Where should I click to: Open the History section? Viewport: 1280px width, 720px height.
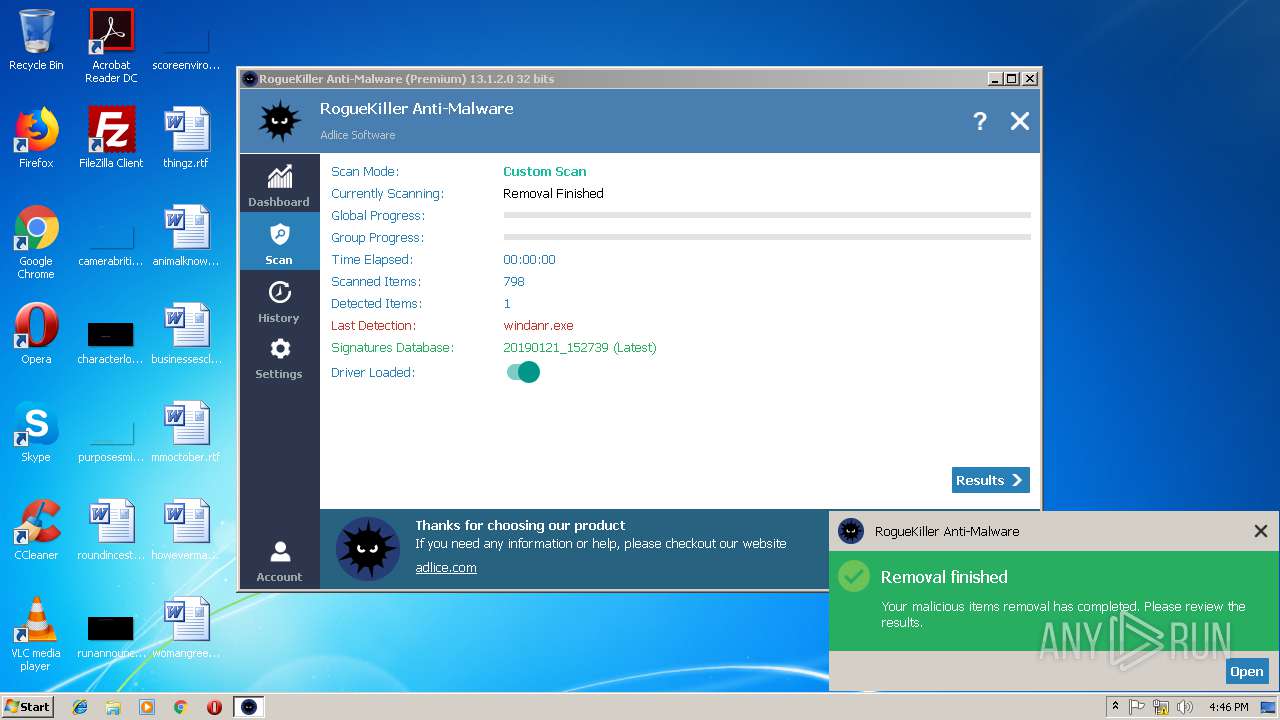tap(279, 301)
